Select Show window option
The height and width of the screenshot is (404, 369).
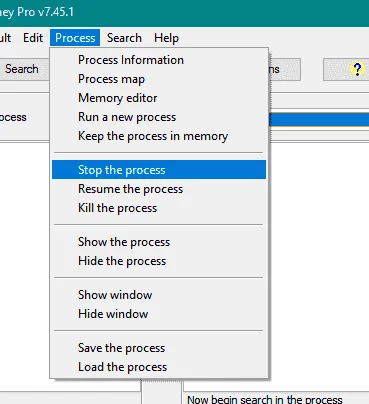tap(159, 295)
